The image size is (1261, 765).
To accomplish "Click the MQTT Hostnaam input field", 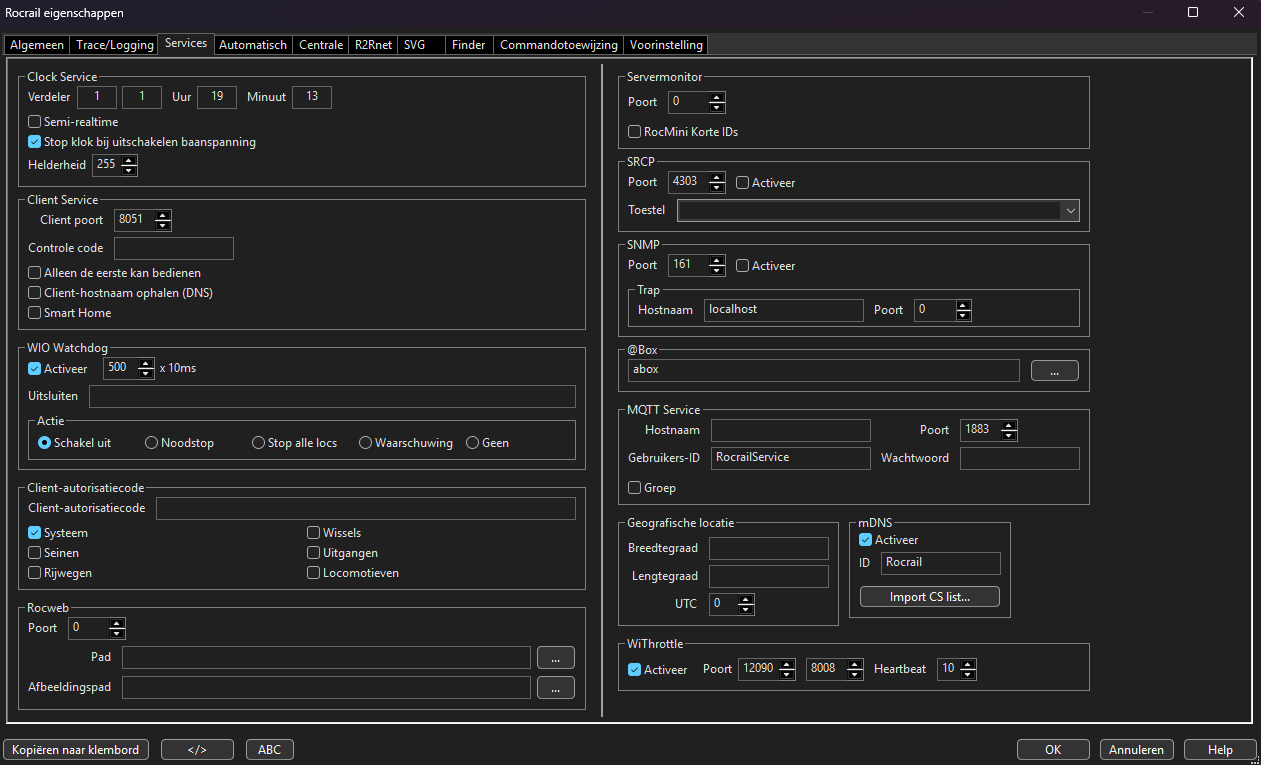I will pos(790,430).
